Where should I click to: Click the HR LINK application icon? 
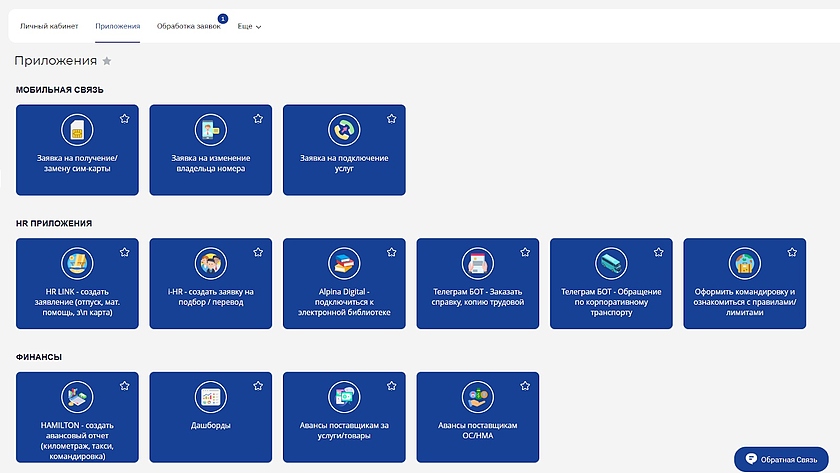(77, 264)
